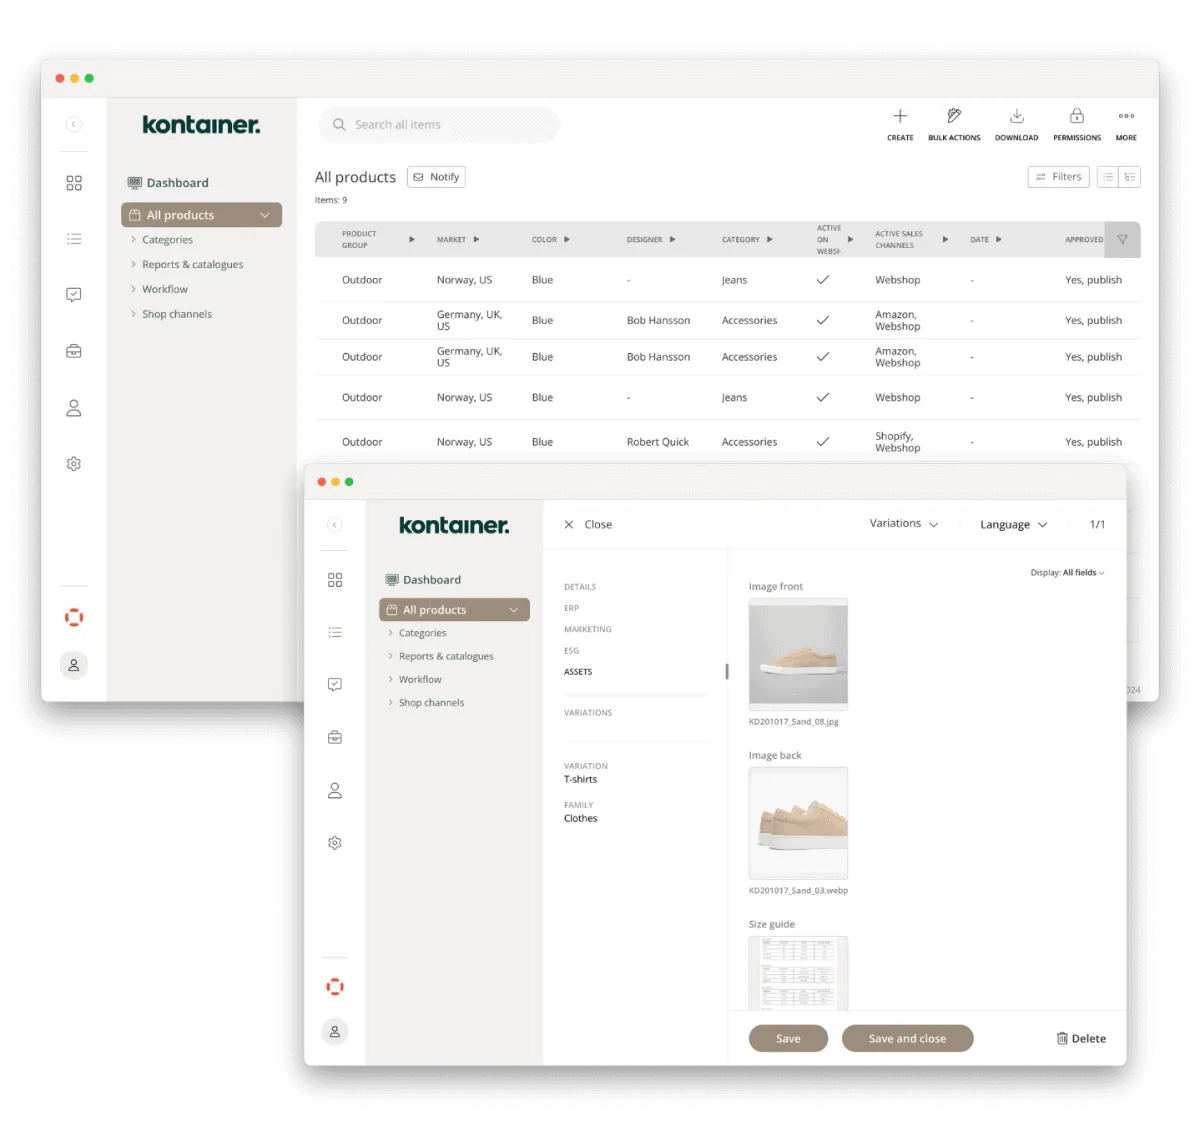Image resolution: width=1200 pixels, height=1127 pixels.
Task: Click the Create plus icon
Action: [x=900, y=116]
